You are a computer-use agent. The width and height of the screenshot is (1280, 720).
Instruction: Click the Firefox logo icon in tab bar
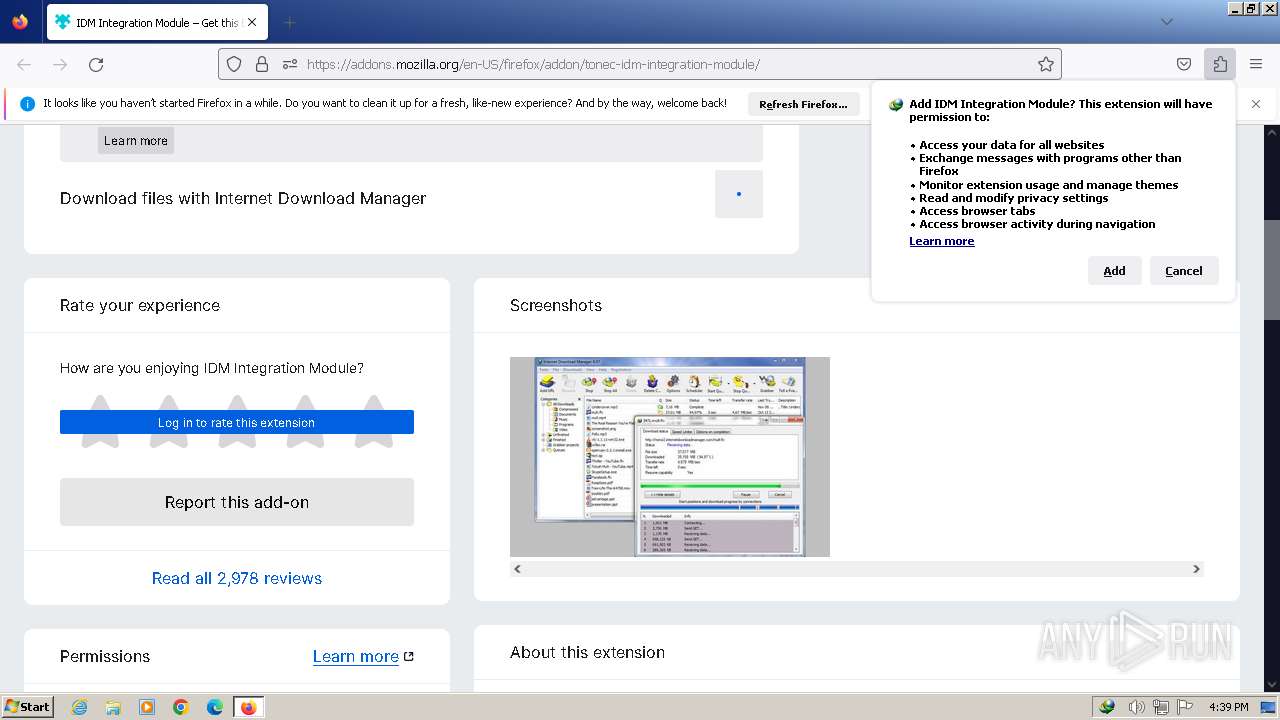tap(20, 21)
